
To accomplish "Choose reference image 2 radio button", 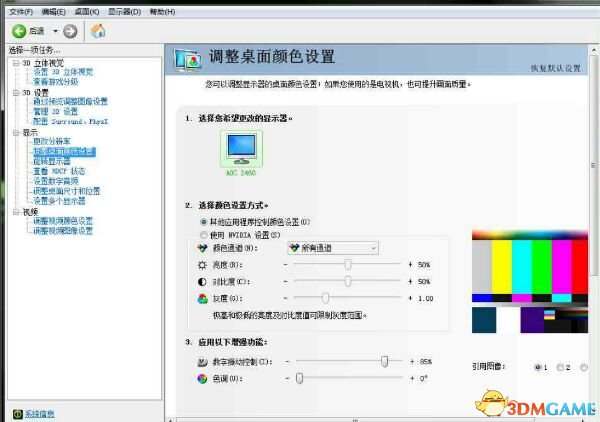I will click(x=560, y=367).
